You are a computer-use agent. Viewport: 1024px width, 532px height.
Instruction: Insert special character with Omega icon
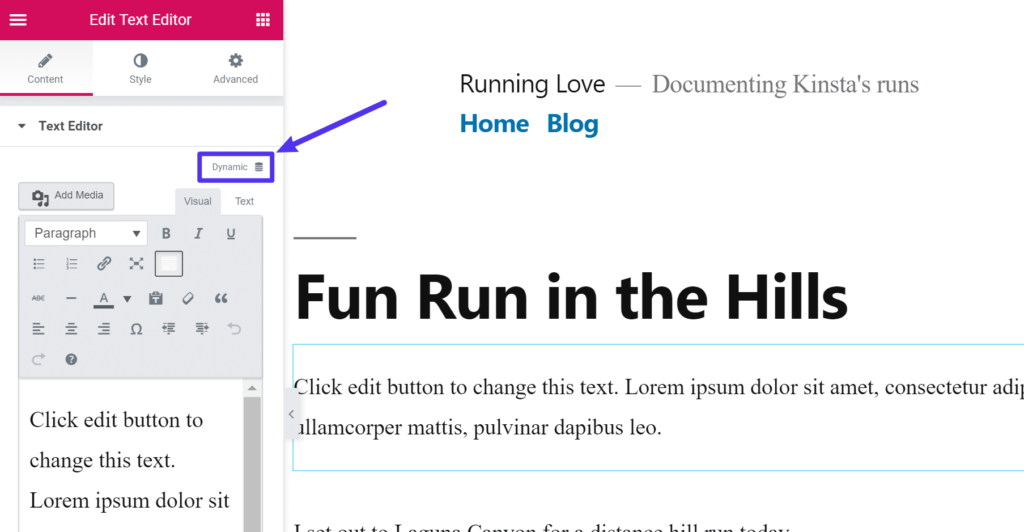coord(136,329)
